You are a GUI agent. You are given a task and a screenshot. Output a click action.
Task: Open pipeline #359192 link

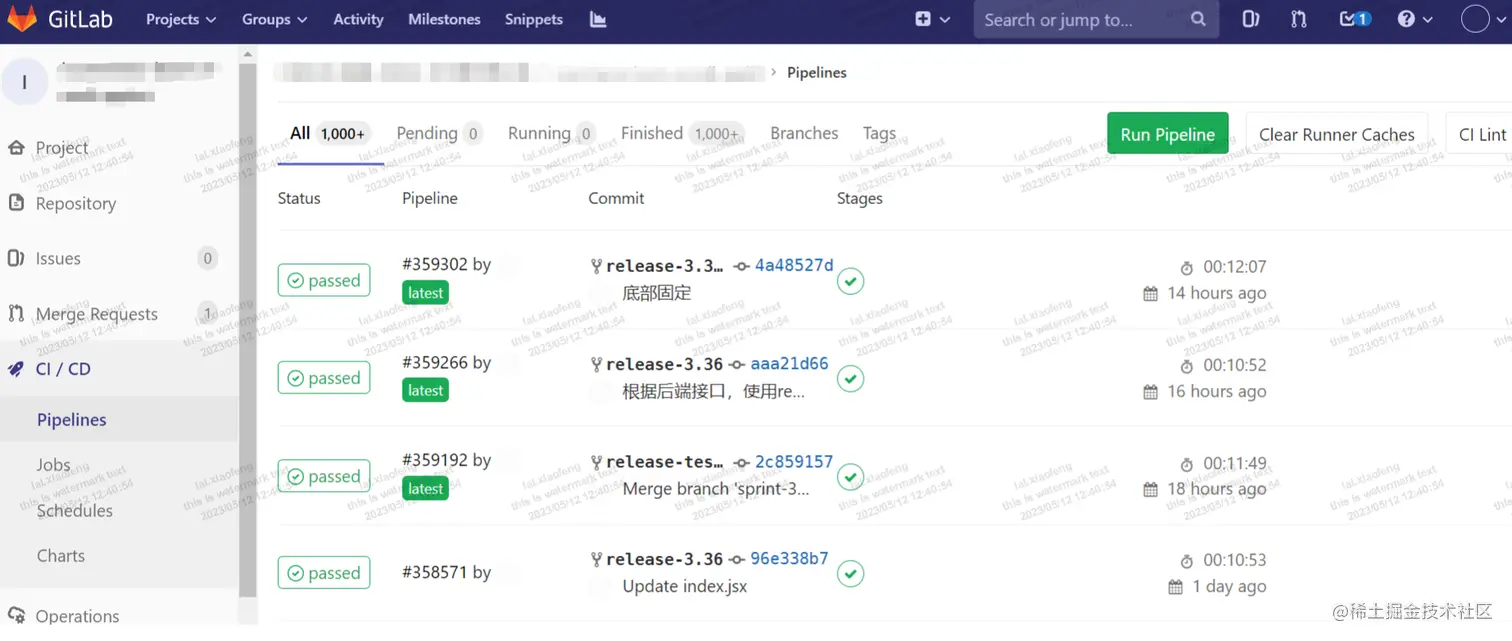click(434, 459)
